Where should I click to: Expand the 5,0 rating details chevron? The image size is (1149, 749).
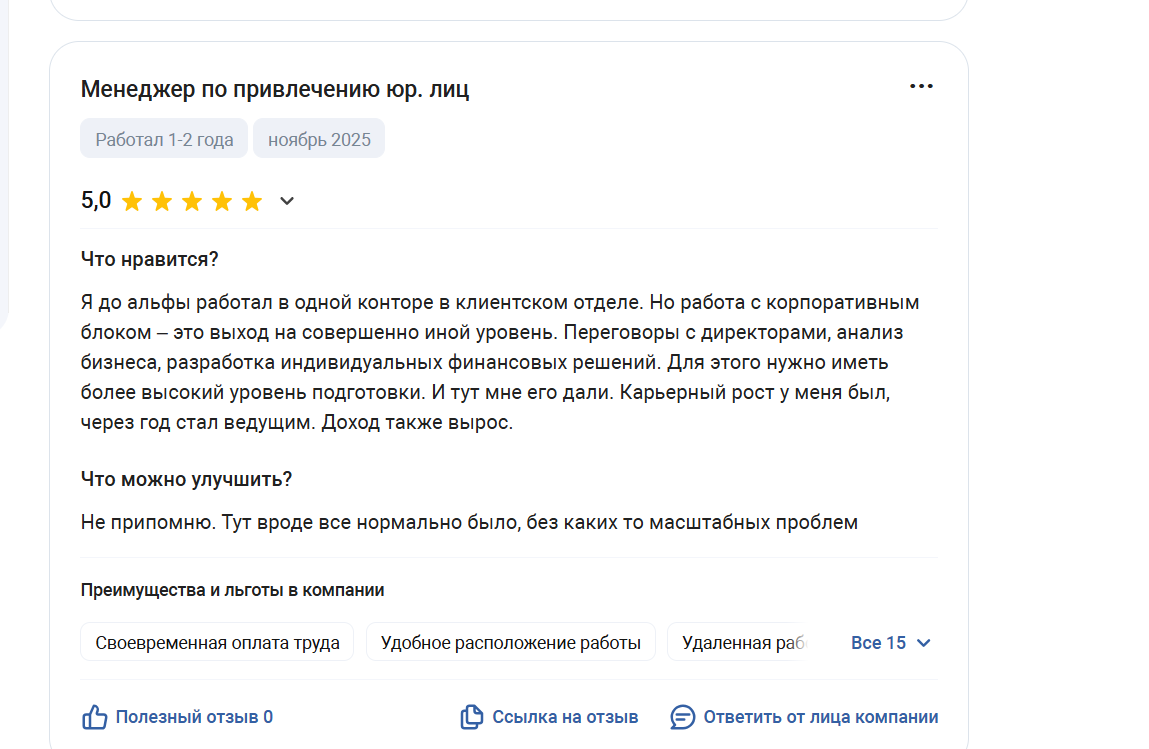click(287, 202)
